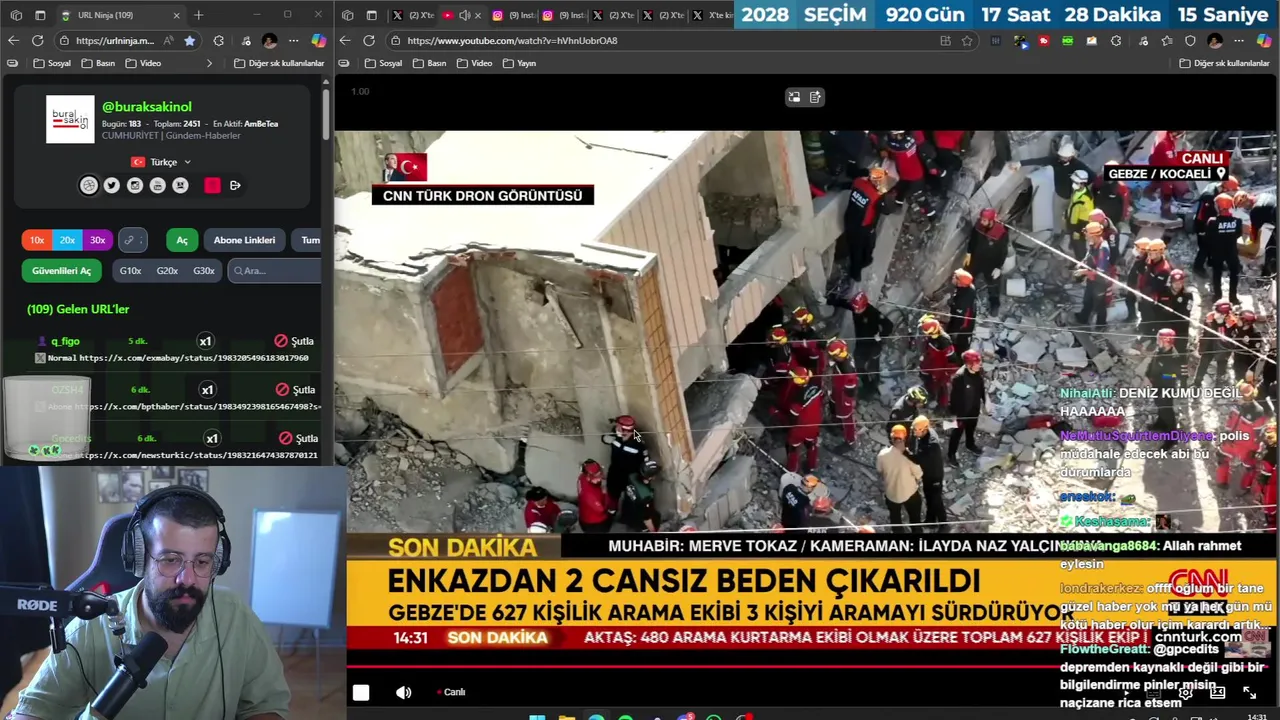Open the extensions puzzle icon in YouTube window
Image resolution: width=1280 pixels, height=720 pixels.
[1116, 41]
